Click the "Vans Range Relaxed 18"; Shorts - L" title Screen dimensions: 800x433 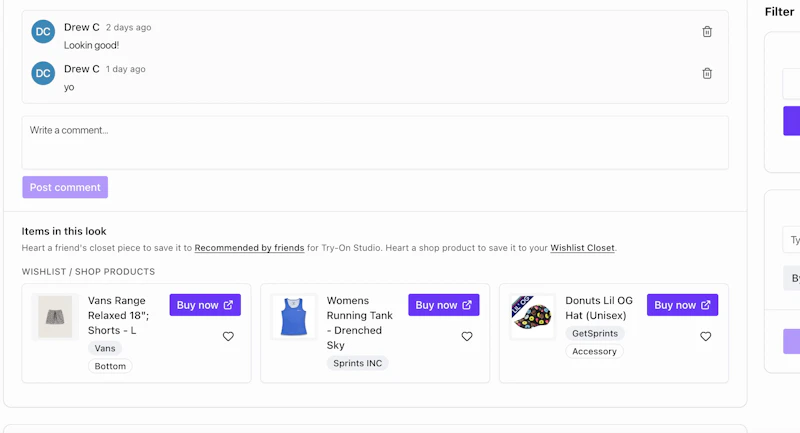pyautogui.click(x=118, y=315)
